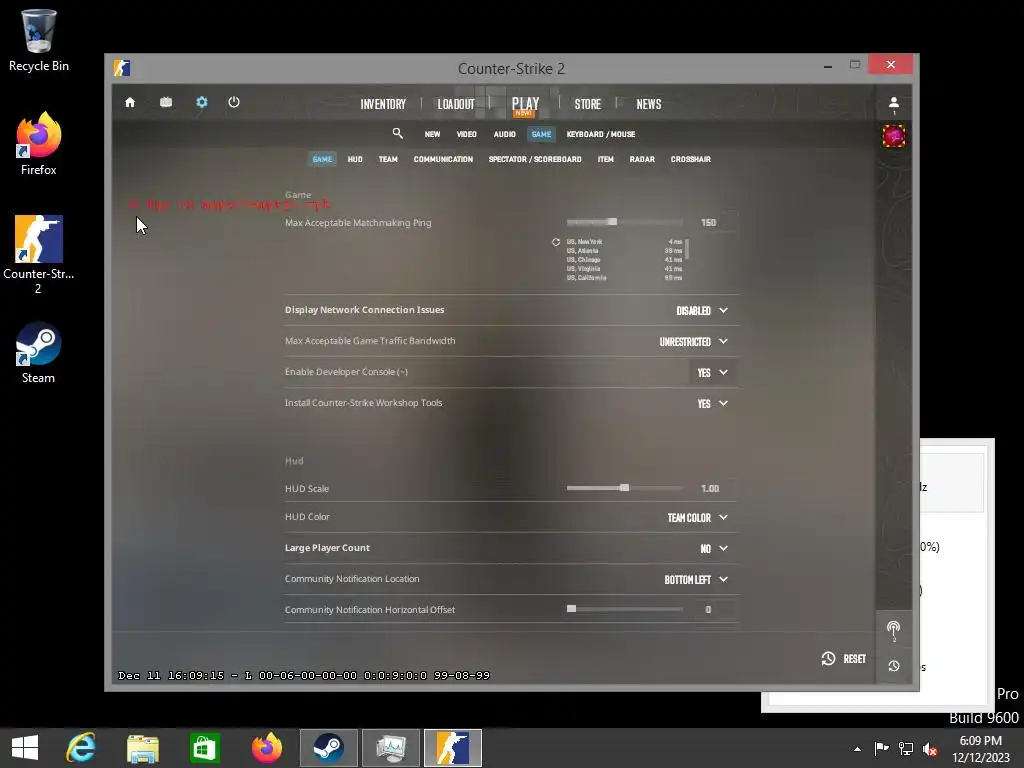The width and height of the screenshot is (1024, 768).
Task: Jump to the Communication sub-tab
Action: click(443, 159)
